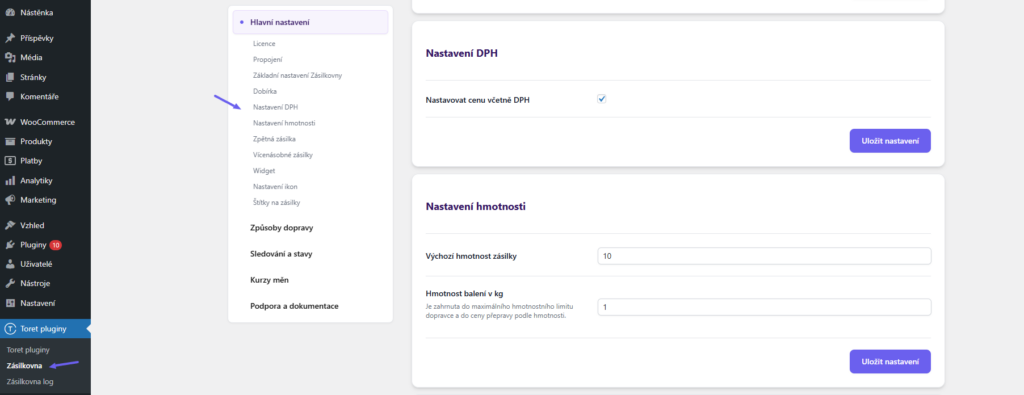Click the Média icon in sidebar

(x=10, y=57)
